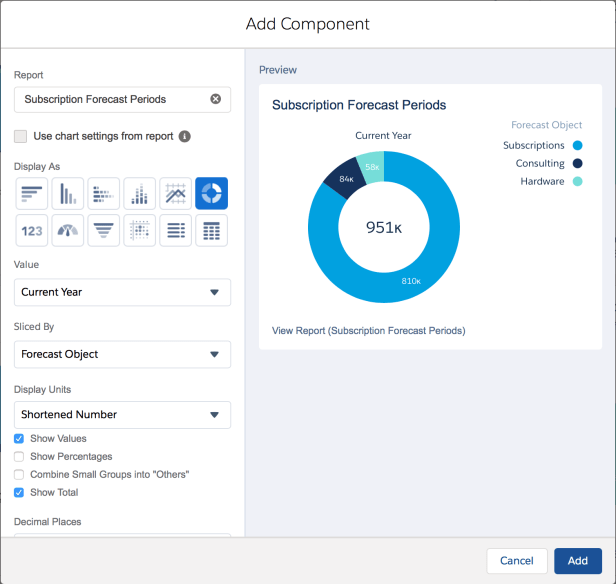Viewport: 616px width, 584px height.
Task: Select the gauge chart display type
Action: point(67,230)
